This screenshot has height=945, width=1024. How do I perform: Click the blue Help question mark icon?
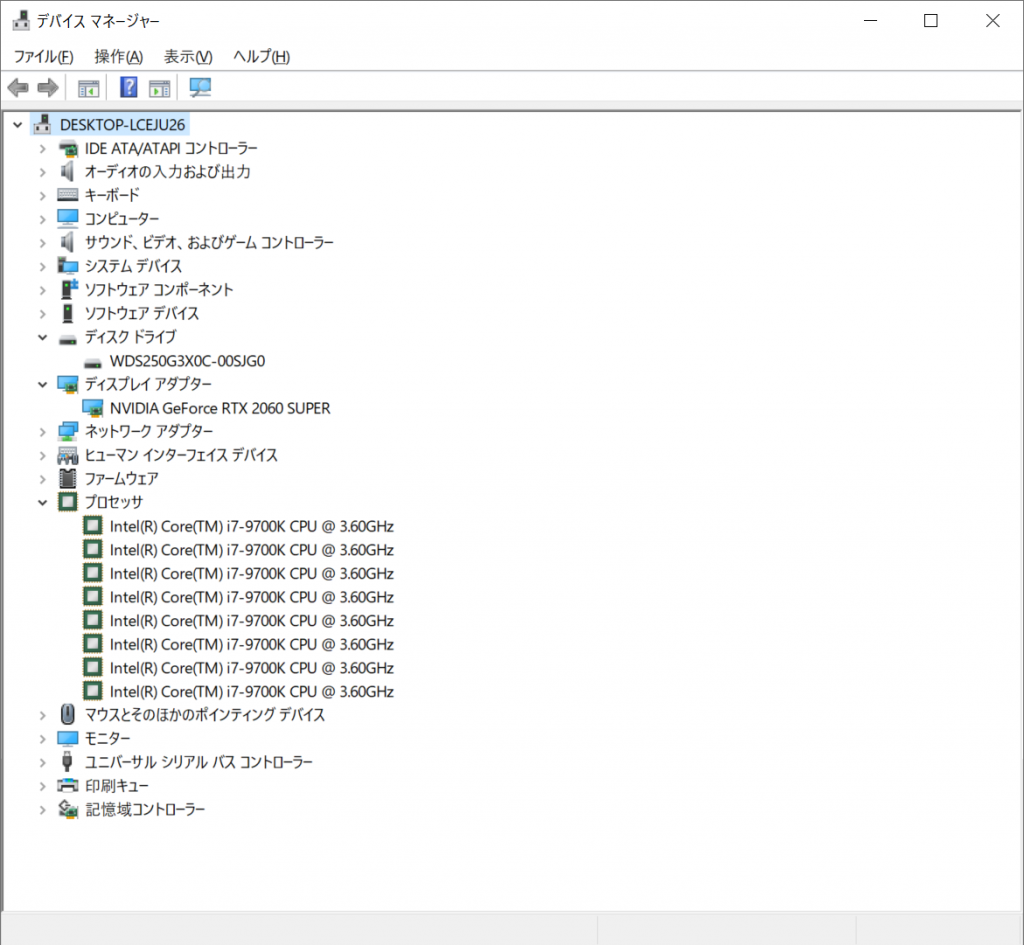(x=129, y=88)
